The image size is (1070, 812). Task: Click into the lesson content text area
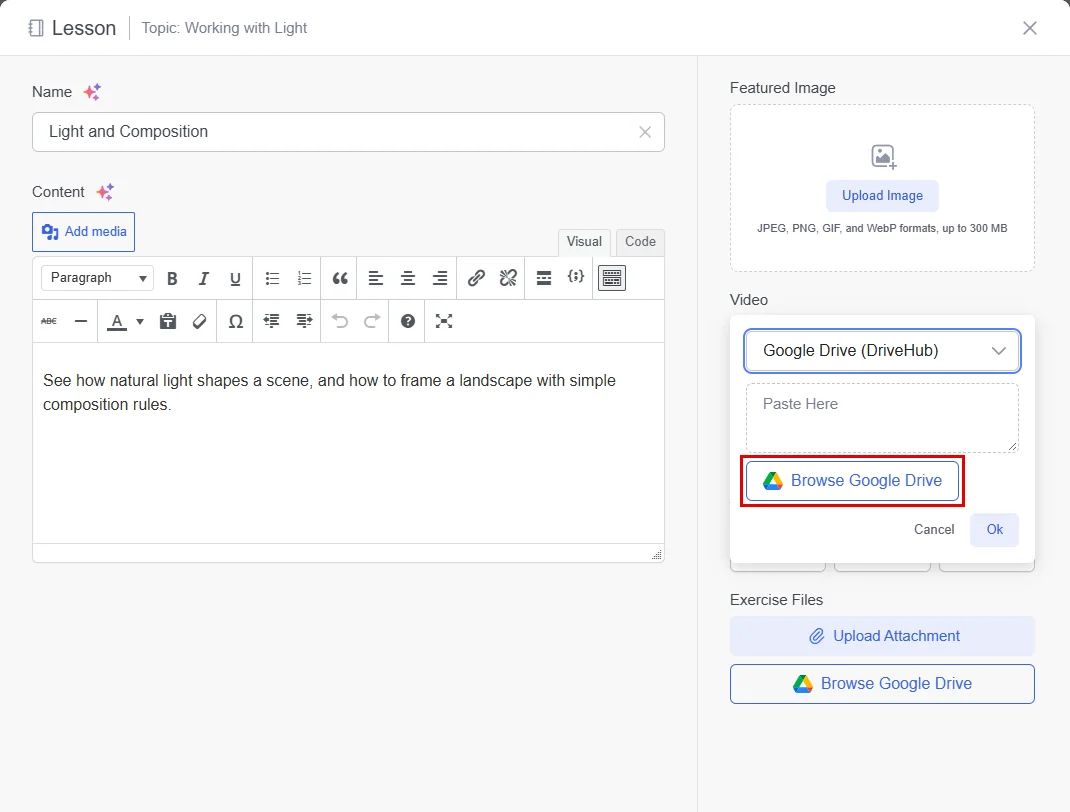click(x=348, y=443)
